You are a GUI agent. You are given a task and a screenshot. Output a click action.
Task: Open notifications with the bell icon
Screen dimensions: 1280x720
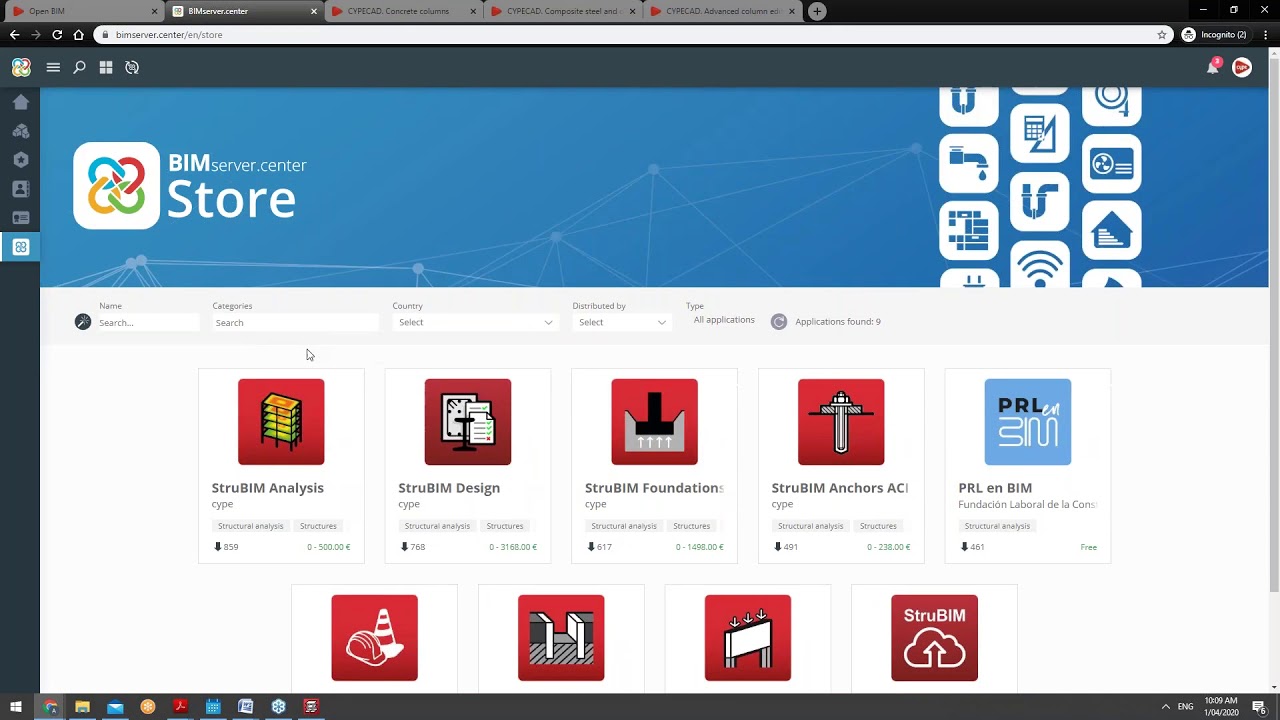(1213, 67)
